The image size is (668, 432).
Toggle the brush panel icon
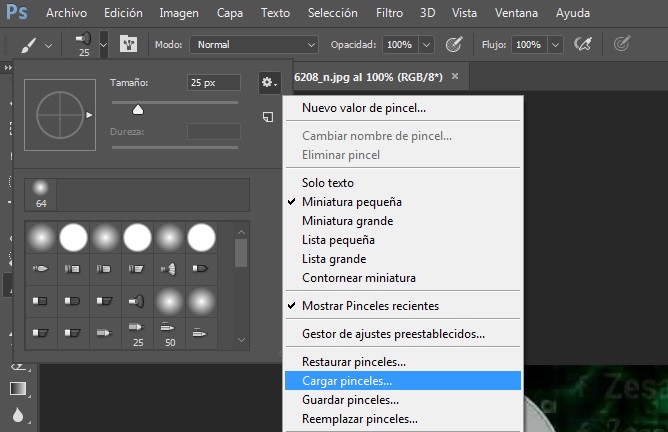point(129,45)
